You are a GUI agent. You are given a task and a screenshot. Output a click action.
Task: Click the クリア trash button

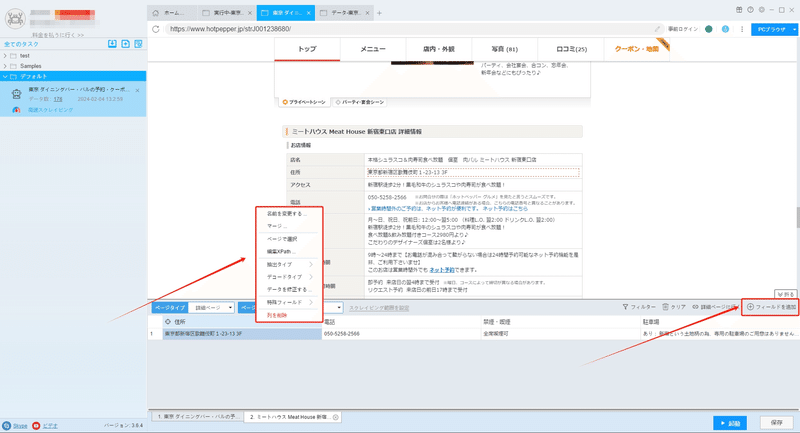[x=673, y=307]
